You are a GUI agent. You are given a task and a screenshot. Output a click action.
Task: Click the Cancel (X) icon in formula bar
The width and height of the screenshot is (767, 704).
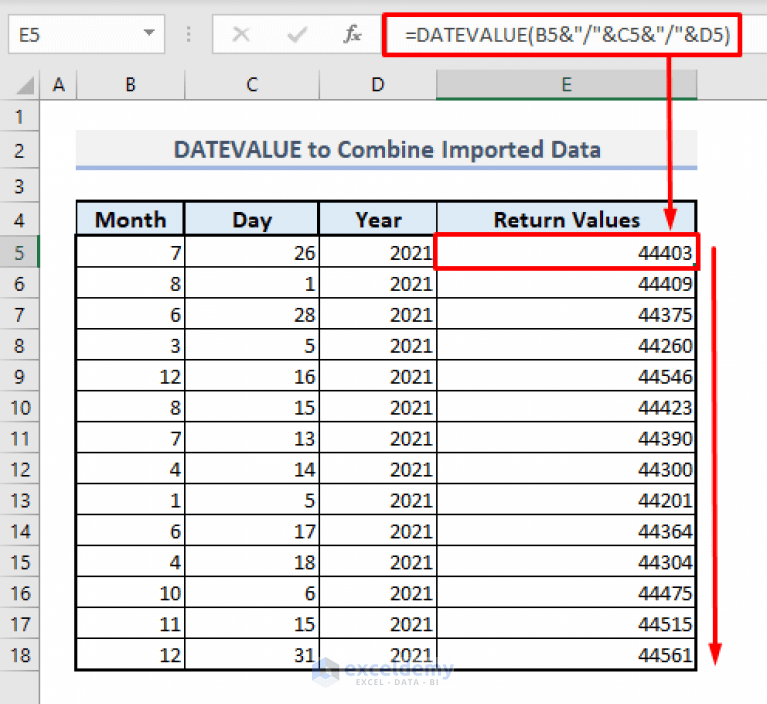[241, 35]
